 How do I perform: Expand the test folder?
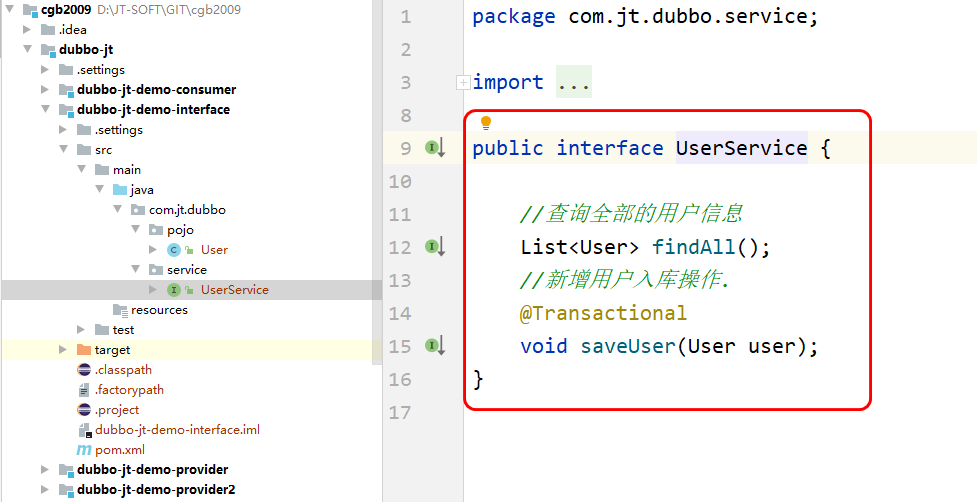(81, 329)
